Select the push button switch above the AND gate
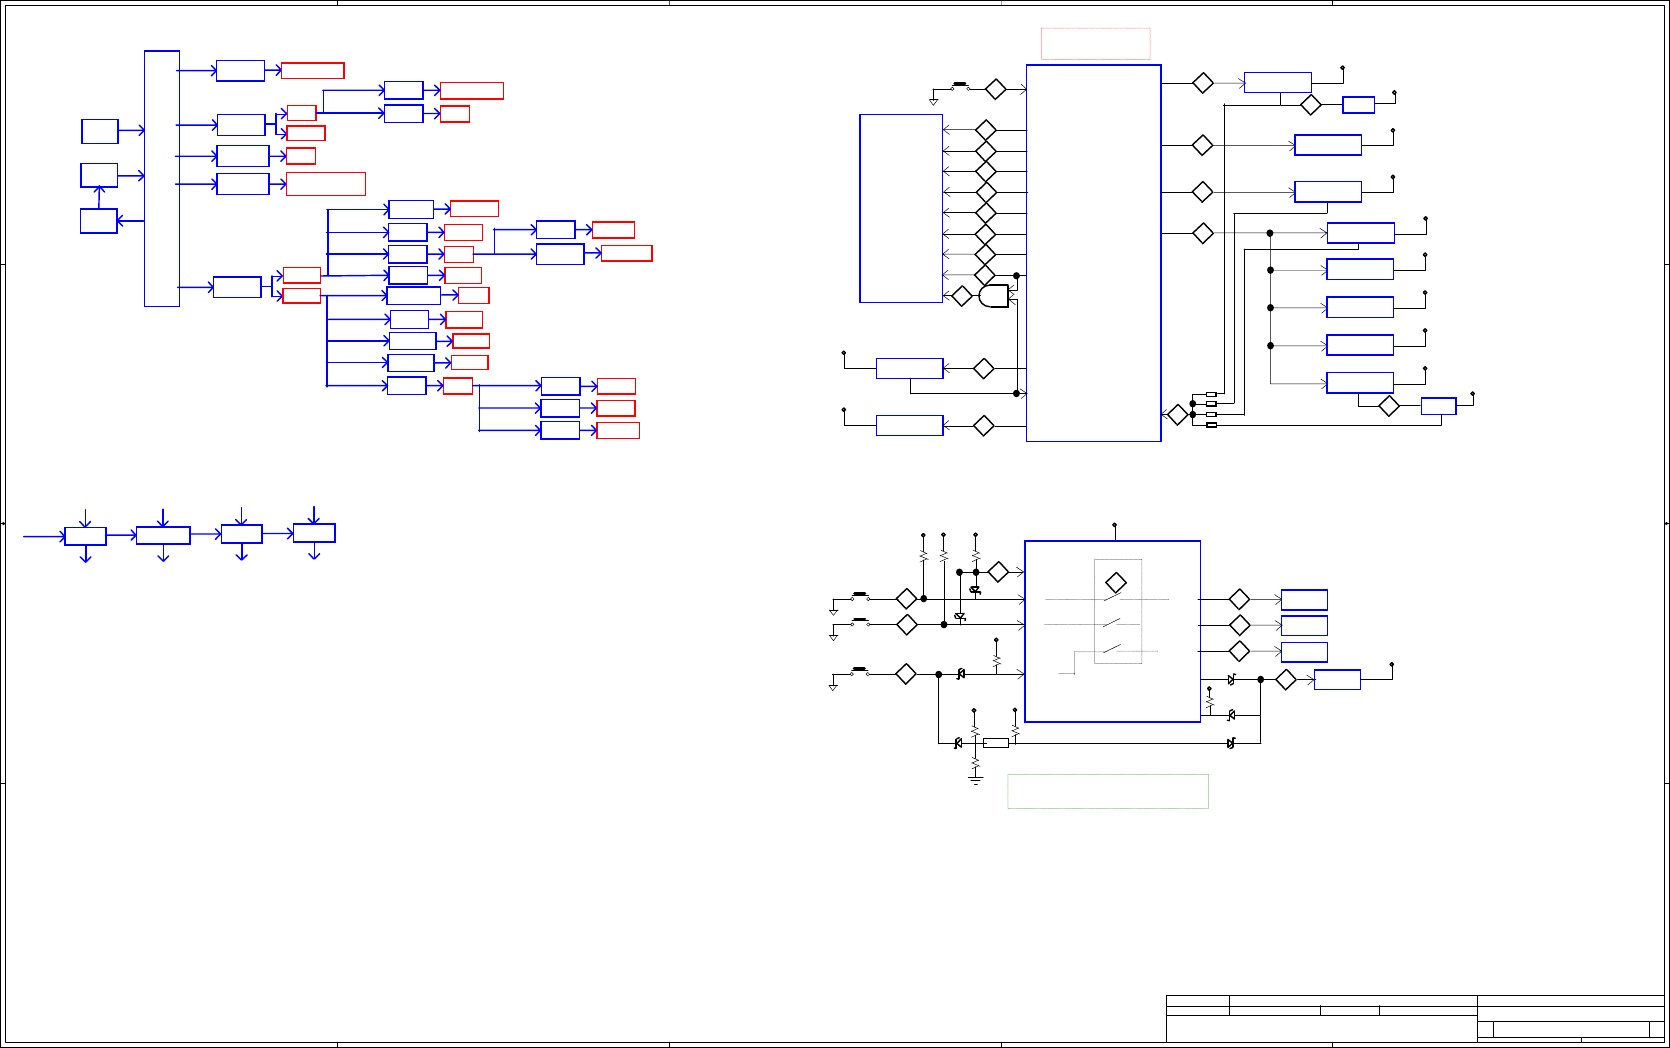 [960, 87]
